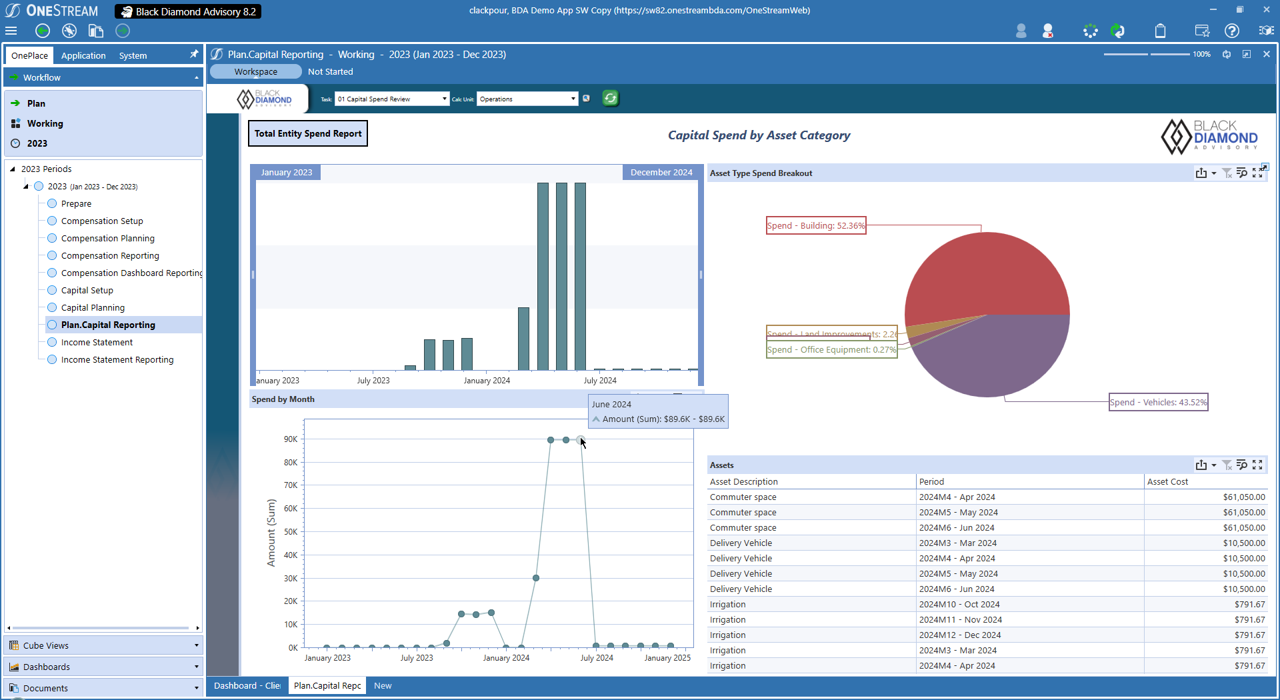Collapse the Workflow section header
Image resolution: width=1280 pixels, height=700 pixels.
point(103,77)
